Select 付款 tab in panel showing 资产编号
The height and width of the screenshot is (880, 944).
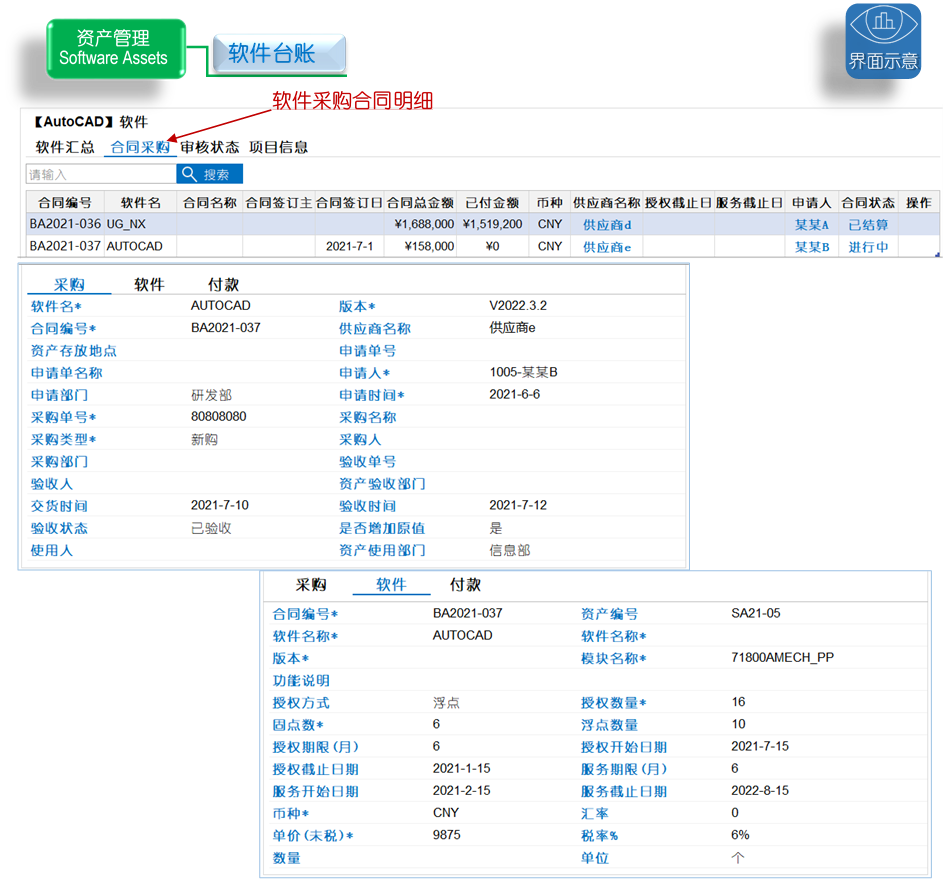[x=465, y=584]
